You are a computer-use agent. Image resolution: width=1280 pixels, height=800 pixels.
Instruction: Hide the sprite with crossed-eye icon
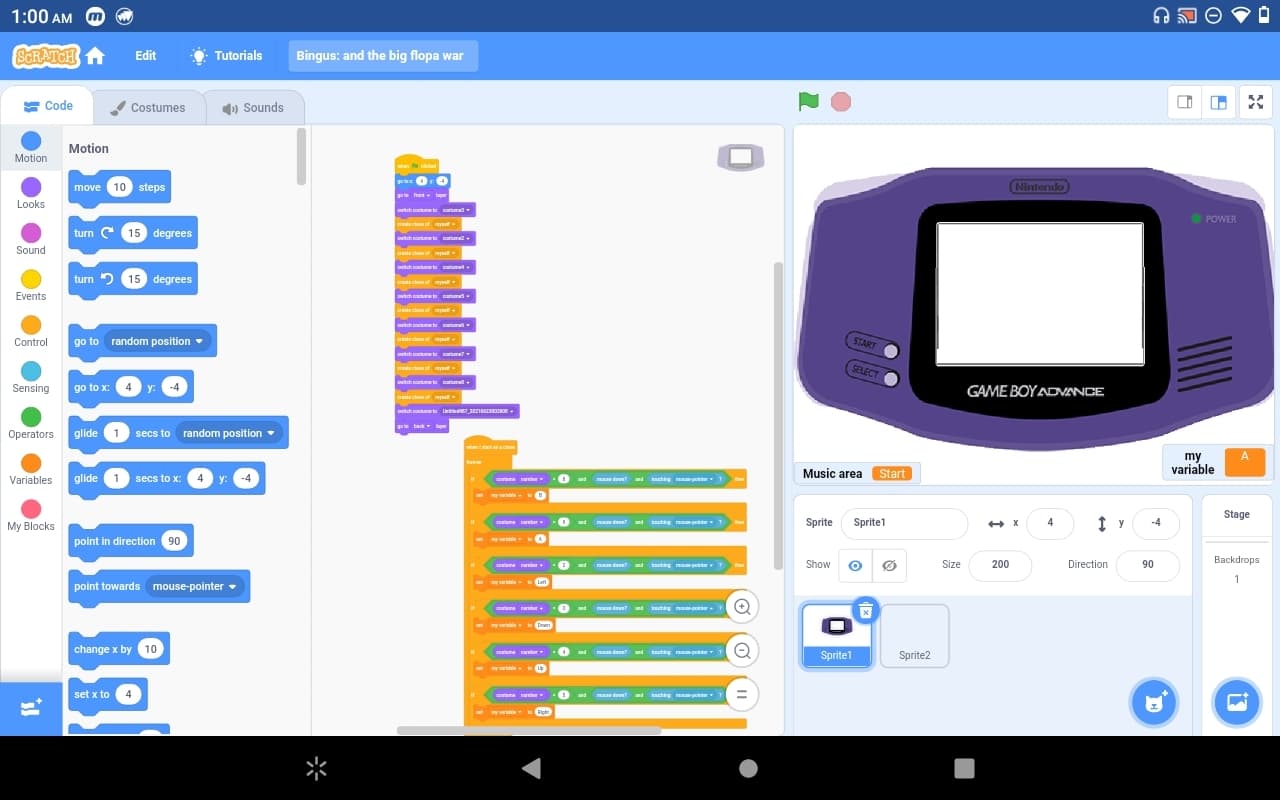(889, 565)
